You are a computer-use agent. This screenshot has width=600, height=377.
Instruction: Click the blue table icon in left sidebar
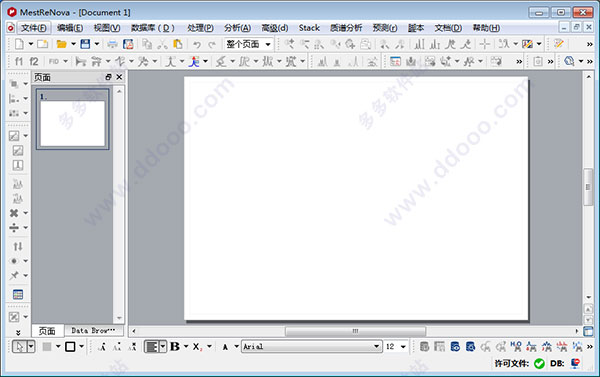pyautogui.click(x=18, y=294)
